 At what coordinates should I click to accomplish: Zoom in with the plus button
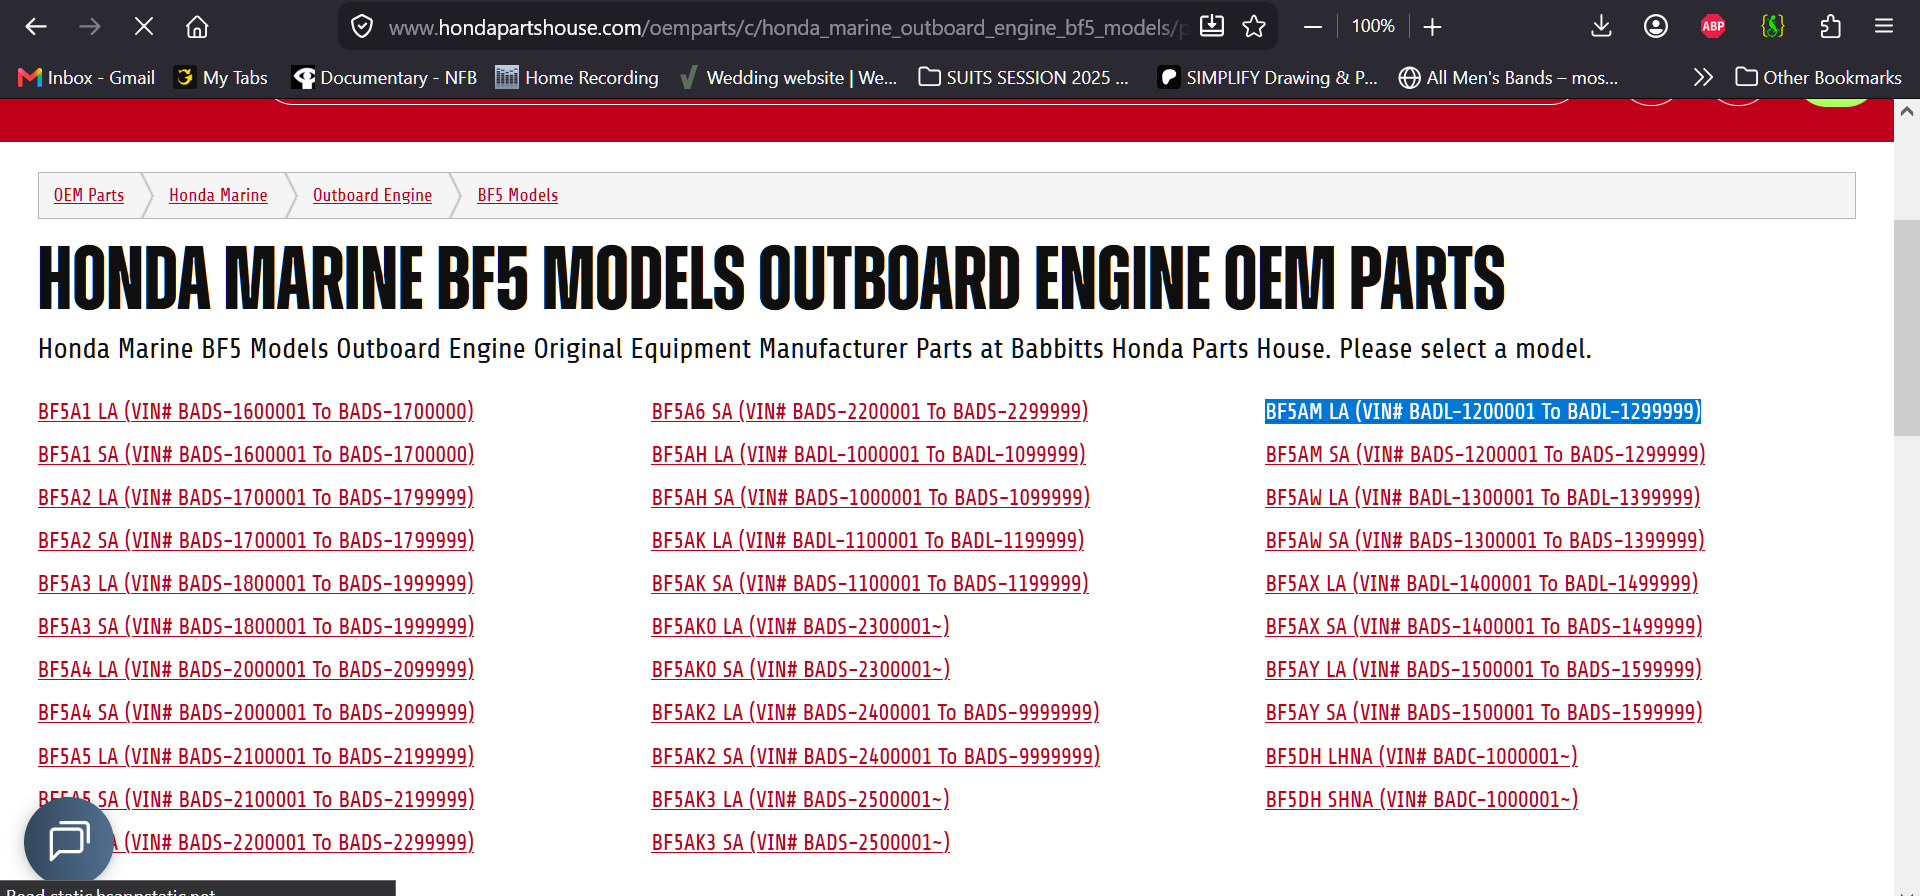pyautogui.click(x=1432, y=27)
